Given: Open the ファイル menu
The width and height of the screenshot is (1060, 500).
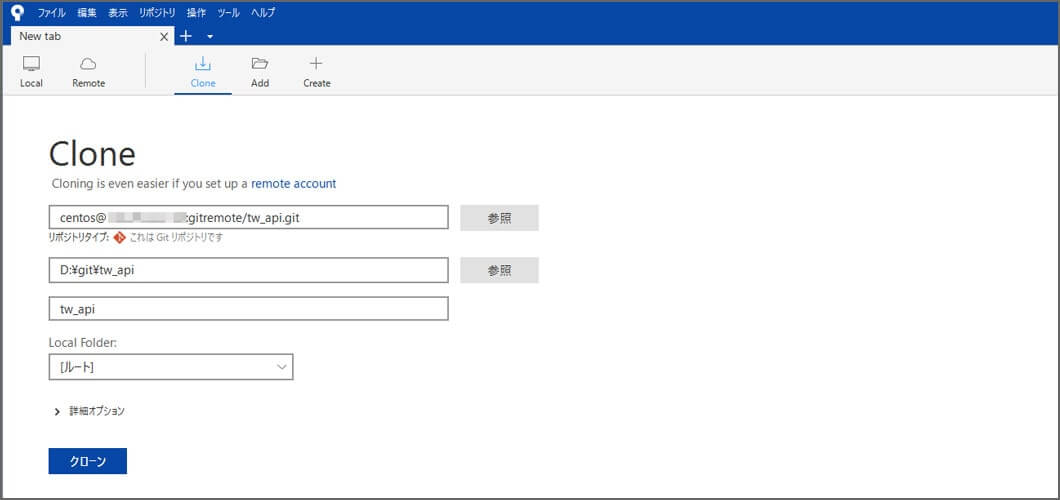Looking at the screenshot, I should point(51,13).
